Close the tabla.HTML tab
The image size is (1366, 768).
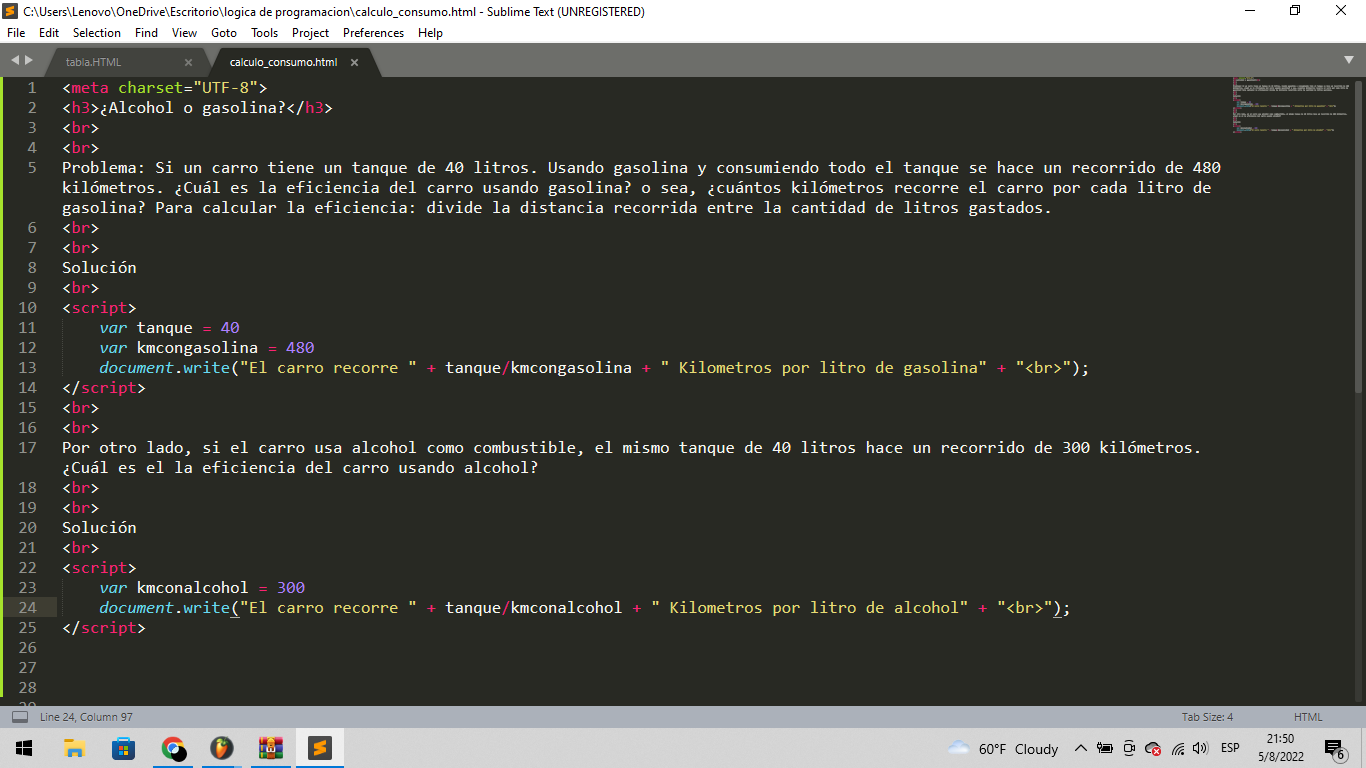click(x=188, y=62)
